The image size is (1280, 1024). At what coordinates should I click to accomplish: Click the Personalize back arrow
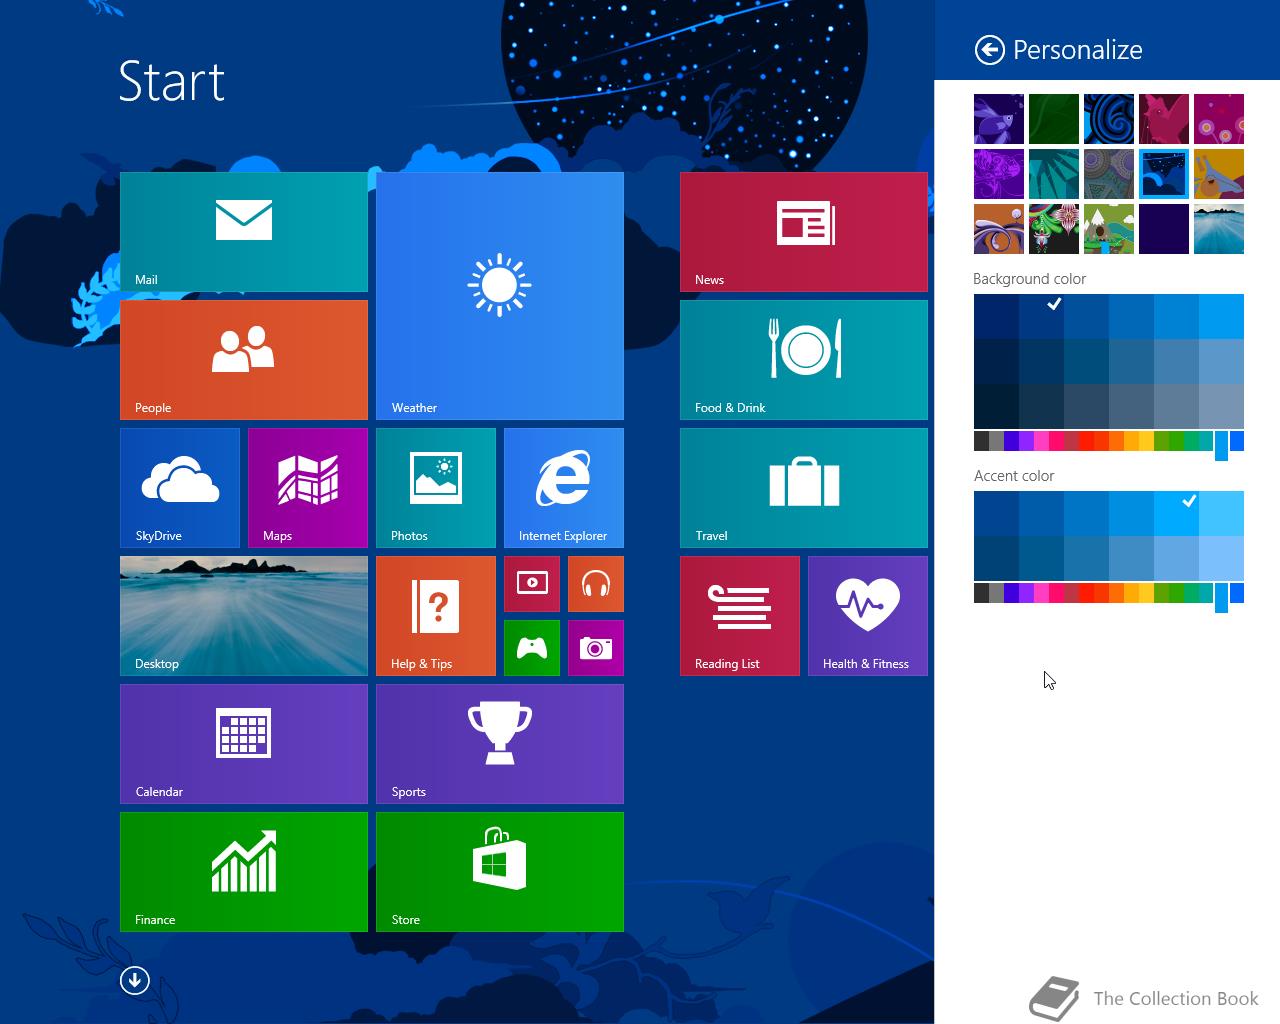989,50
